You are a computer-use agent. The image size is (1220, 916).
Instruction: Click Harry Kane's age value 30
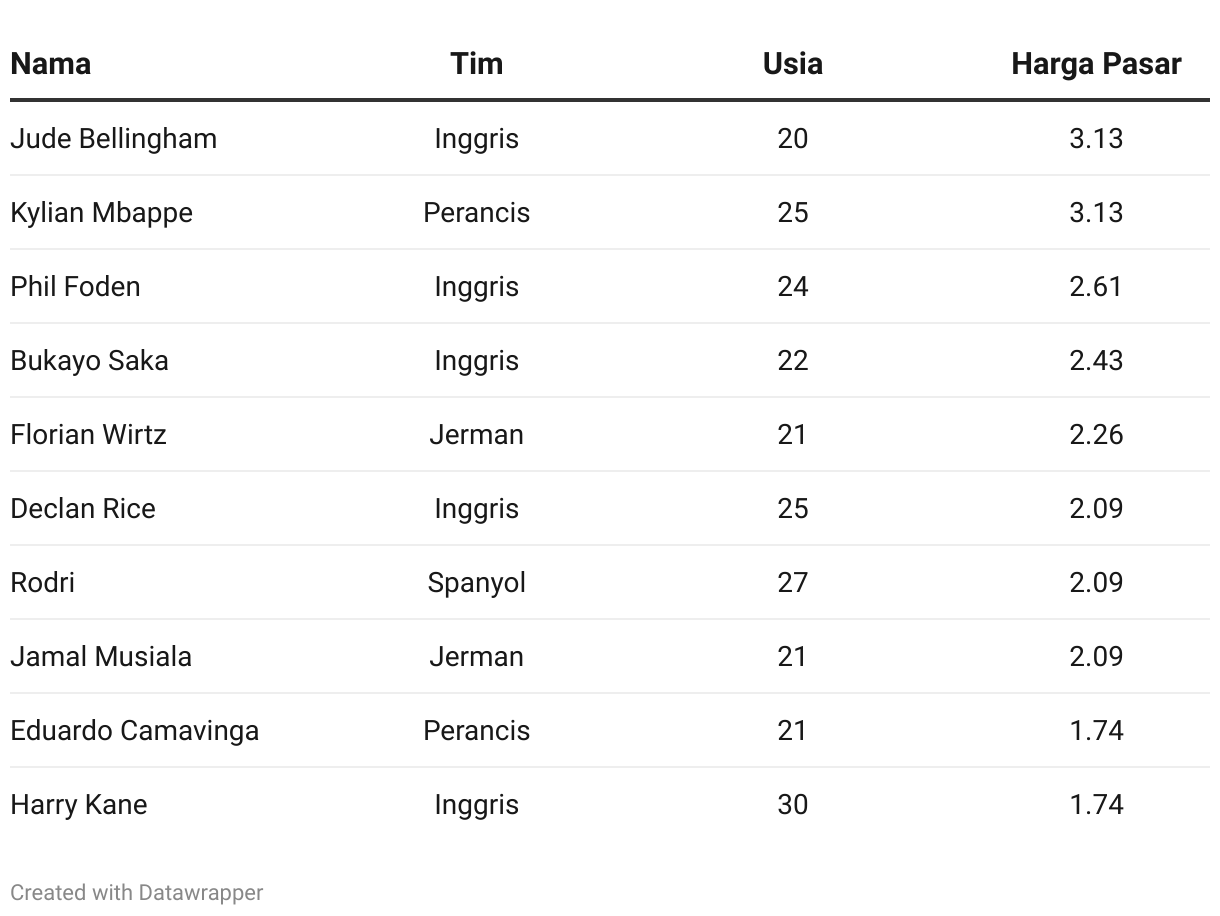tap(792, 804)
